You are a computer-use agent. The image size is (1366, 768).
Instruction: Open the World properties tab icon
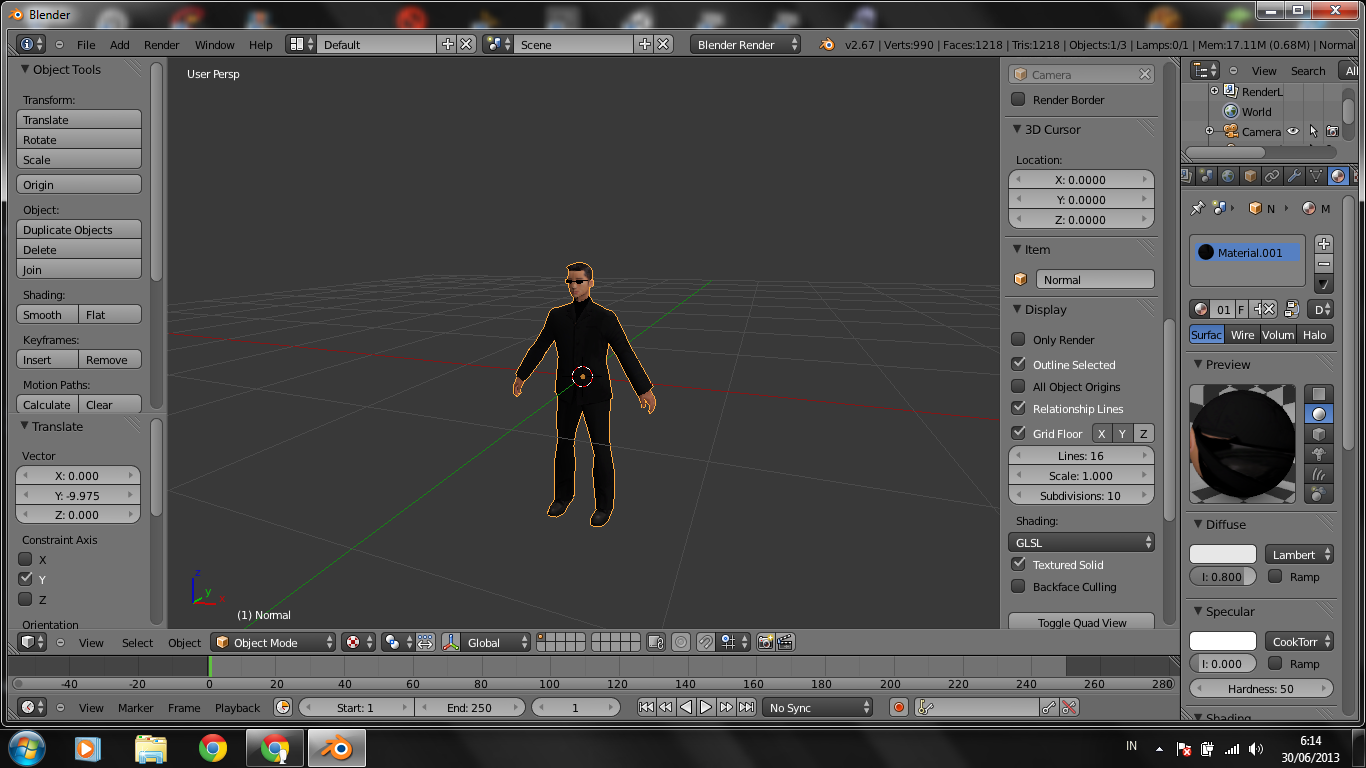pos(1228,176)
